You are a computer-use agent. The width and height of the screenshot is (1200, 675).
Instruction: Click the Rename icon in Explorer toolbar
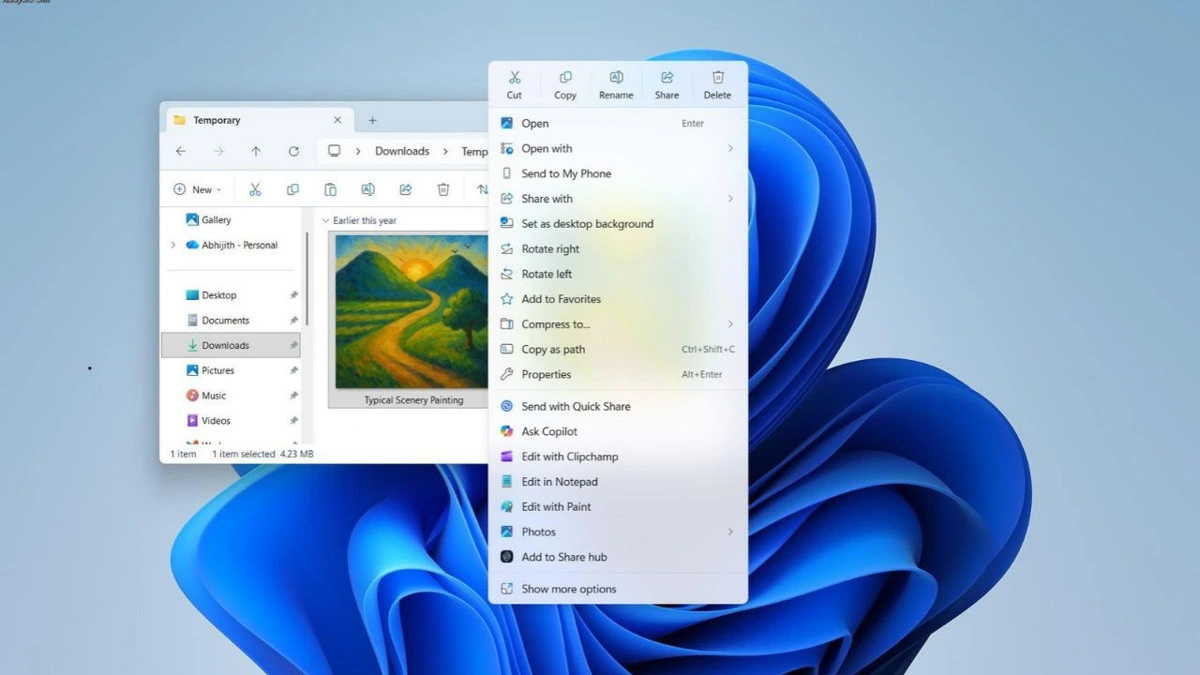pyautogui.click(x=367, y=189)
